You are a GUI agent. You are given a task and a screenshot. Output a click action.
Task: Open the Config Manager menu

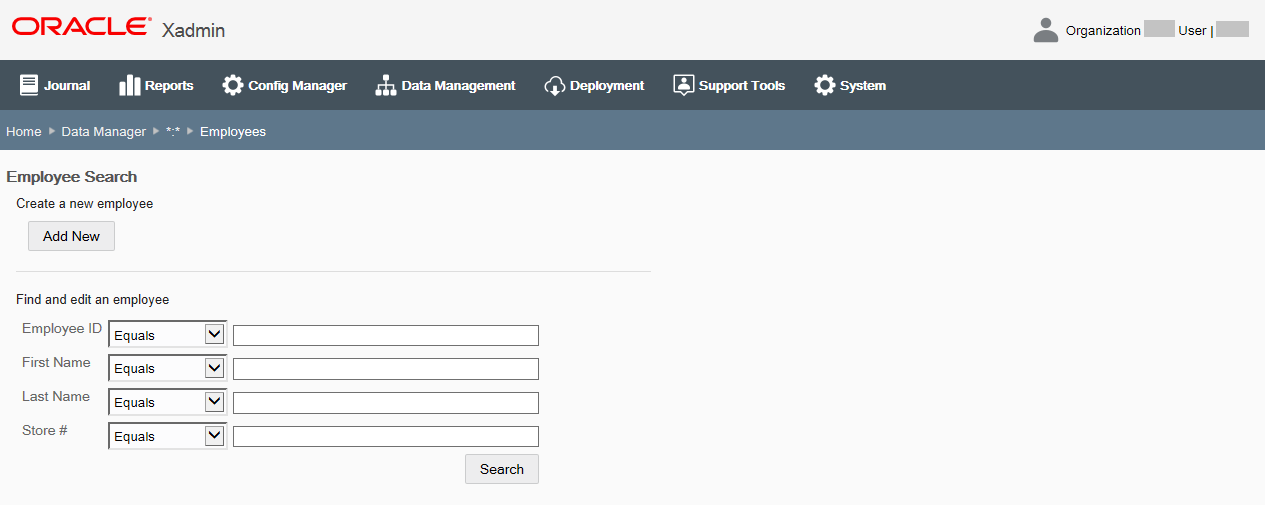284,85
